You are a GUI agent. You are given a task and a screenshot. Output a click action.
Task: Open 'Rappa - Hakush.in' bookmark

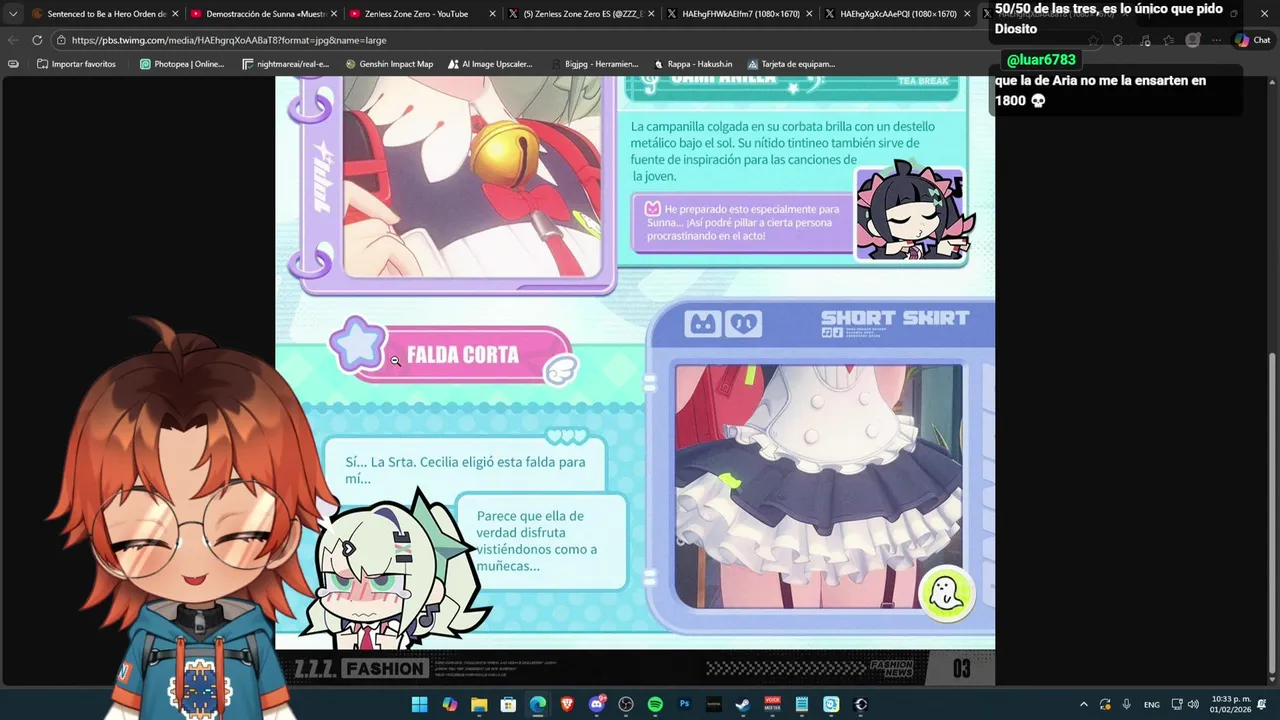[693, 64]
